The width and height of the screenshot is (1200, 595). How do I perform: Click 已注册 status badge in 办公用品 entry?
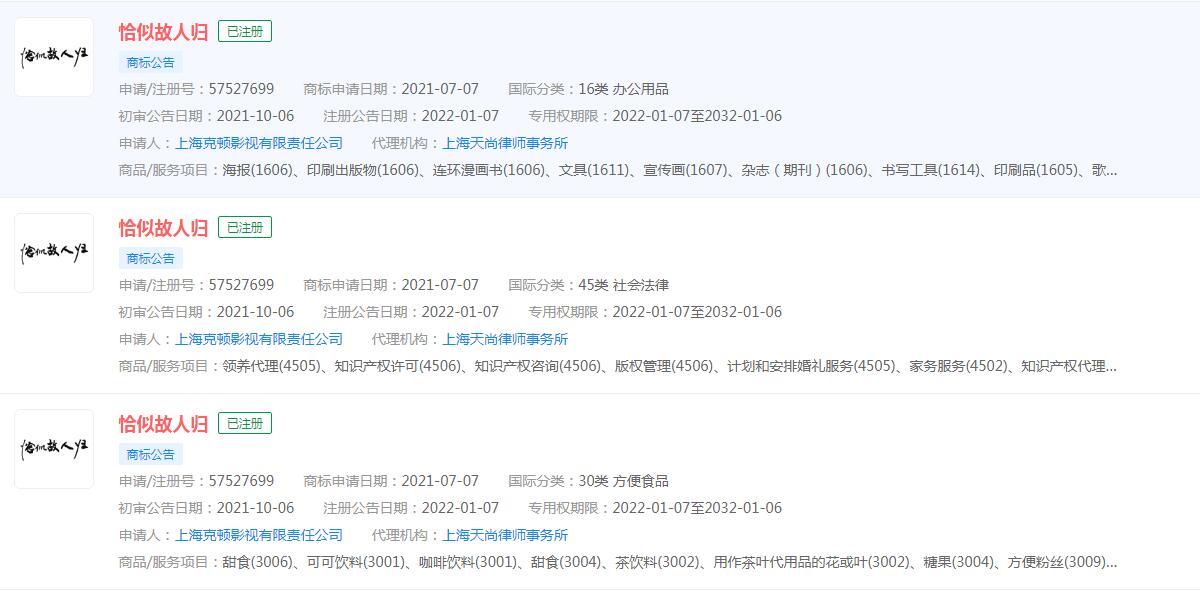coord(245,32)
